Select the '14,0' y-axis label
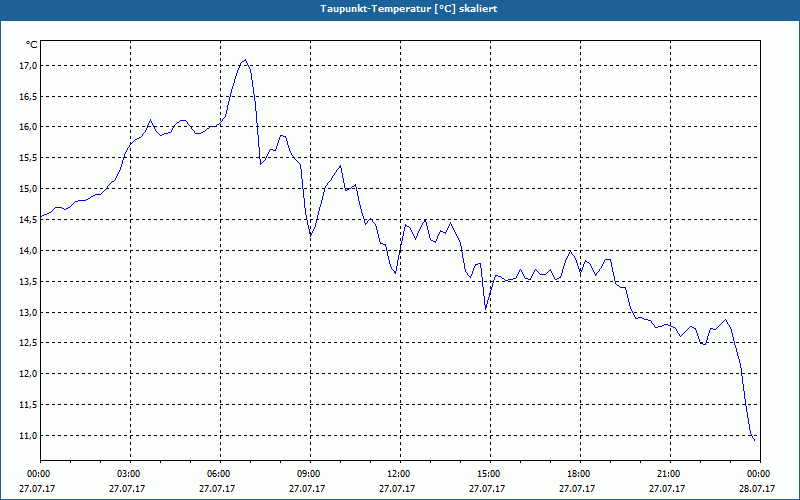The width and height of the screenshot is (800, 500). click(x=29, y=251)
